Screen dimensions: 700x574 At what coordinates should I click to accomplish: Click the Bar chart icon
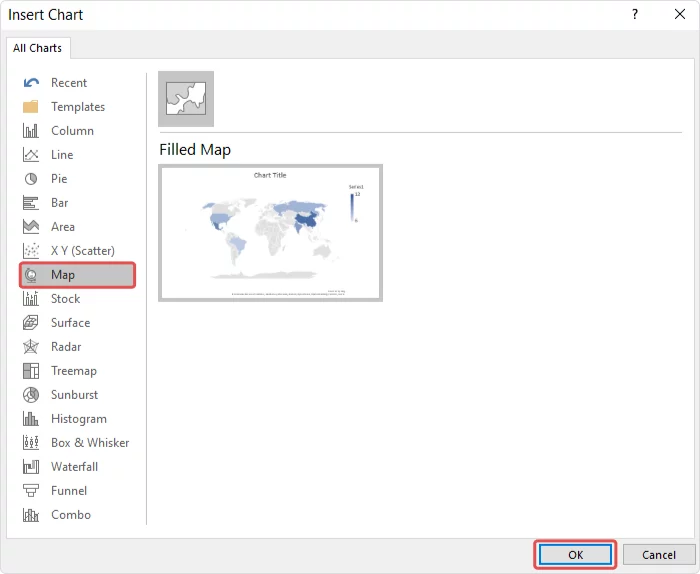point(31,203)
